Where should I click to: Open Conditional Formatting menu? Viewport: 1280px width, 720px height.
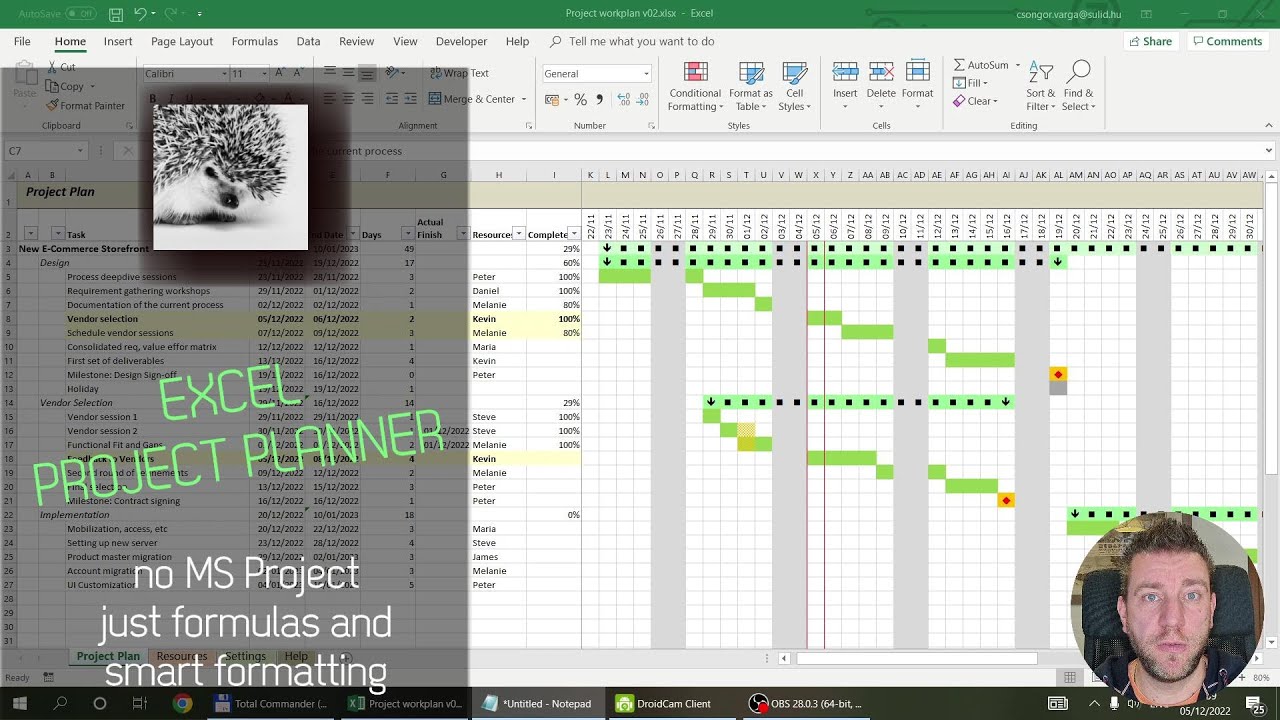tap(695, 87)
